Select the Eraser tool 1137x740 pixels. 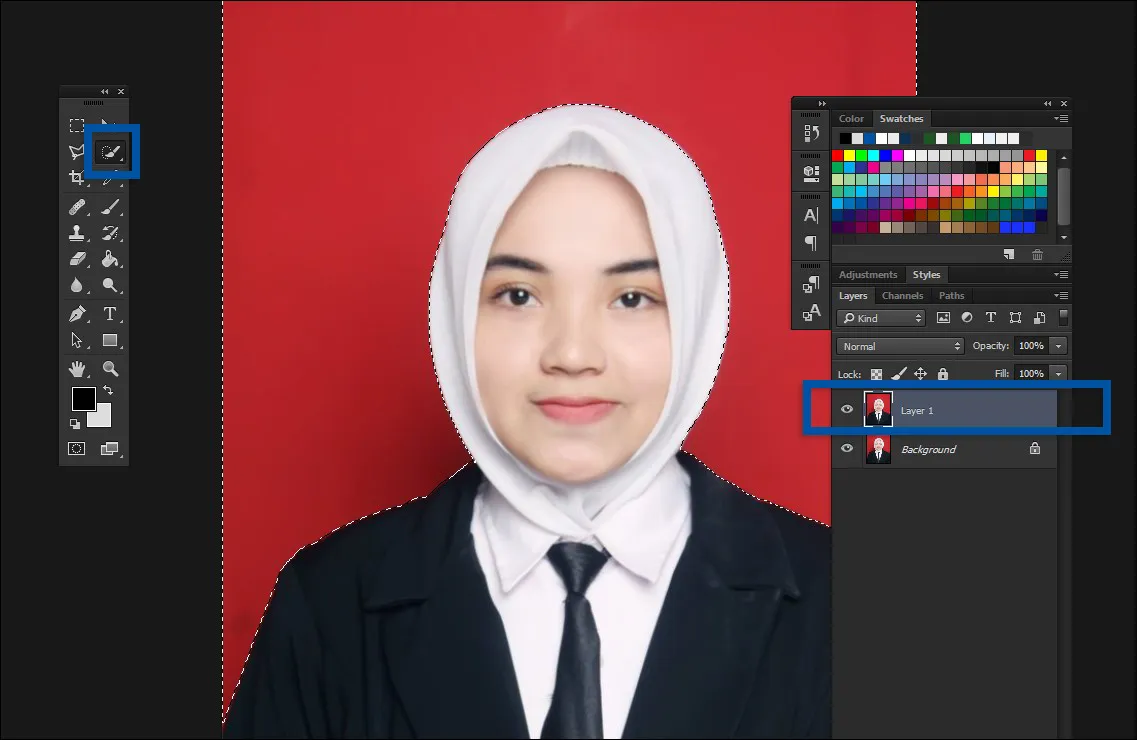pyautogui.click(x=78, y=260)
